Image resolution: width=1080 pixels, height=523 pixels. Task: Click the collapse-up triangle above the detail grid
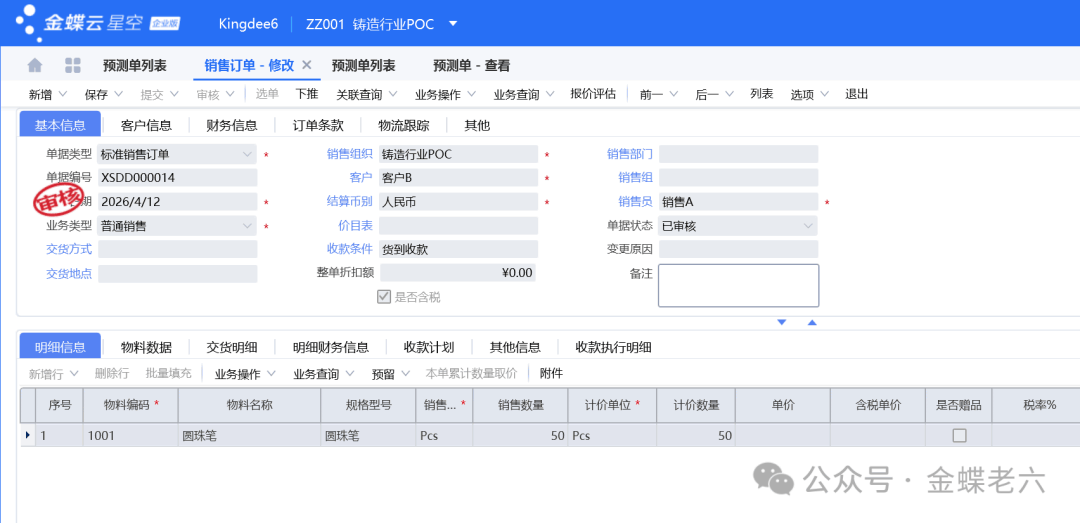812,322
